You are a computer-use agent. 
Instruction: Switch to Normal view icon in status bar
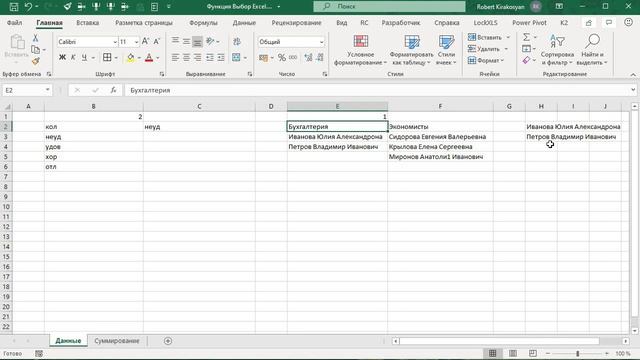tap(493, 353)
